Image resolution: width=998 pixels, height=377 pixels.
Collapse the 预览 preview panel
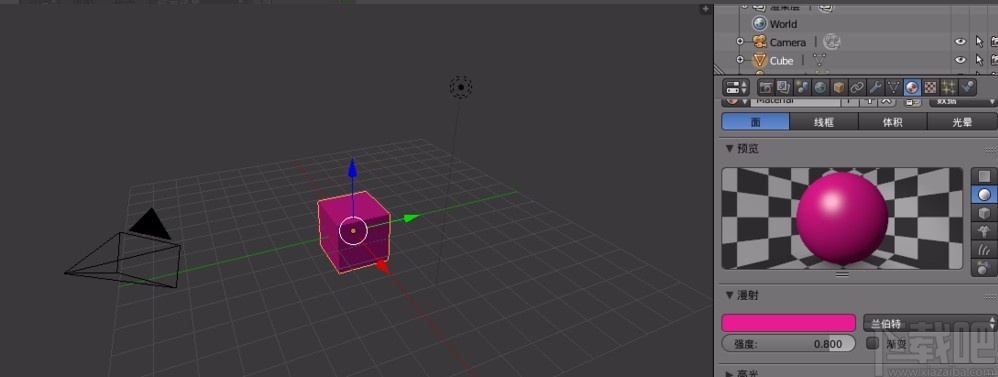click(x=729, y=149)
